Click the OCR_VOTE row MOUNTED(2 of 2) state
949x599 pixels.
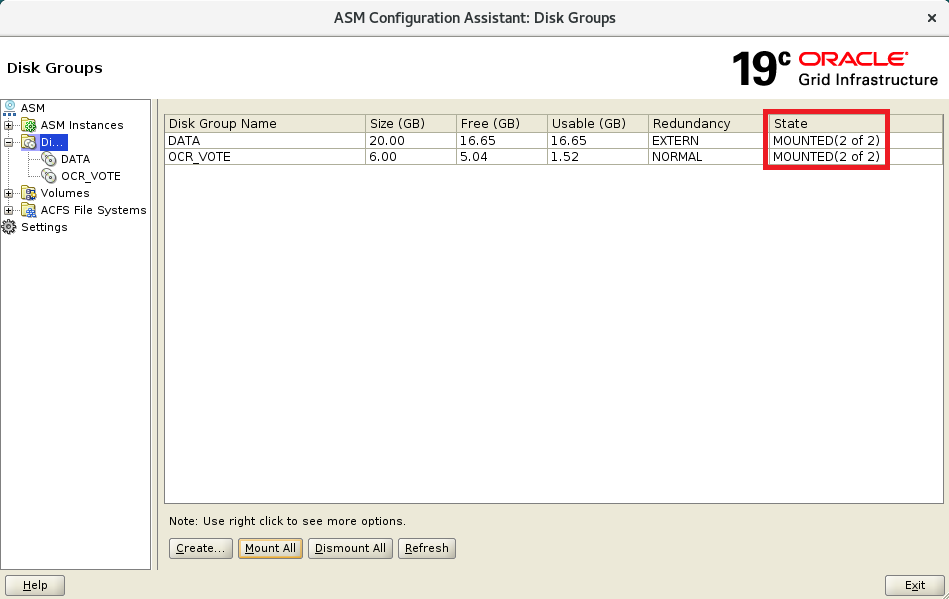pyautogui.click(x=856, y=157)
